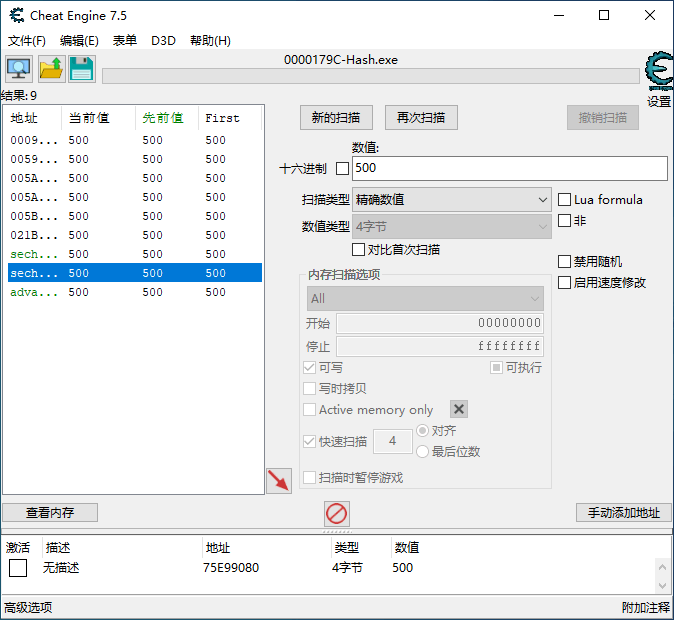Viewport: 674px width, 620px height.
Task: Select result row with address 021B...
Action: [x=135, y=235]
